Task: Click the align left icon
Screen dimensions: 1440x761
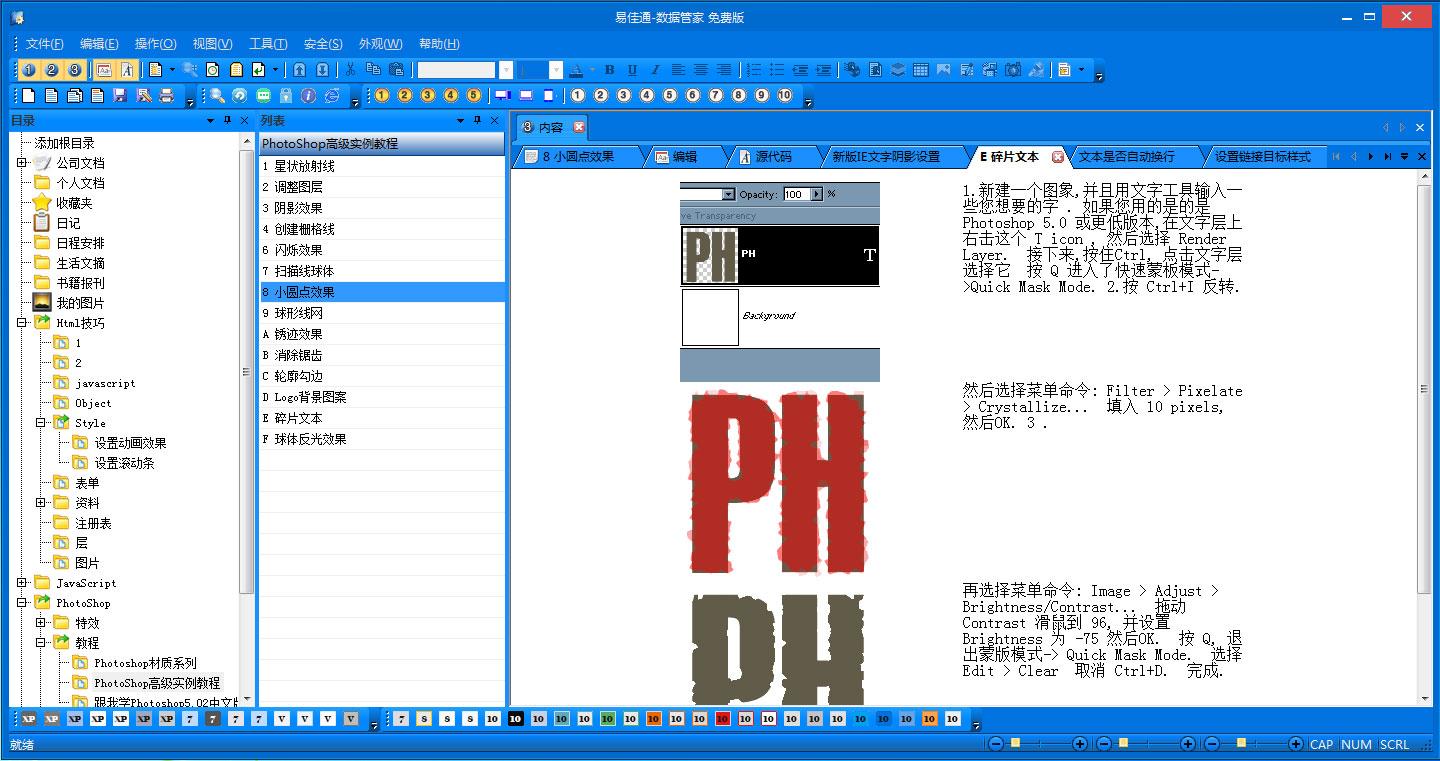Action: (x=678, y=70)
